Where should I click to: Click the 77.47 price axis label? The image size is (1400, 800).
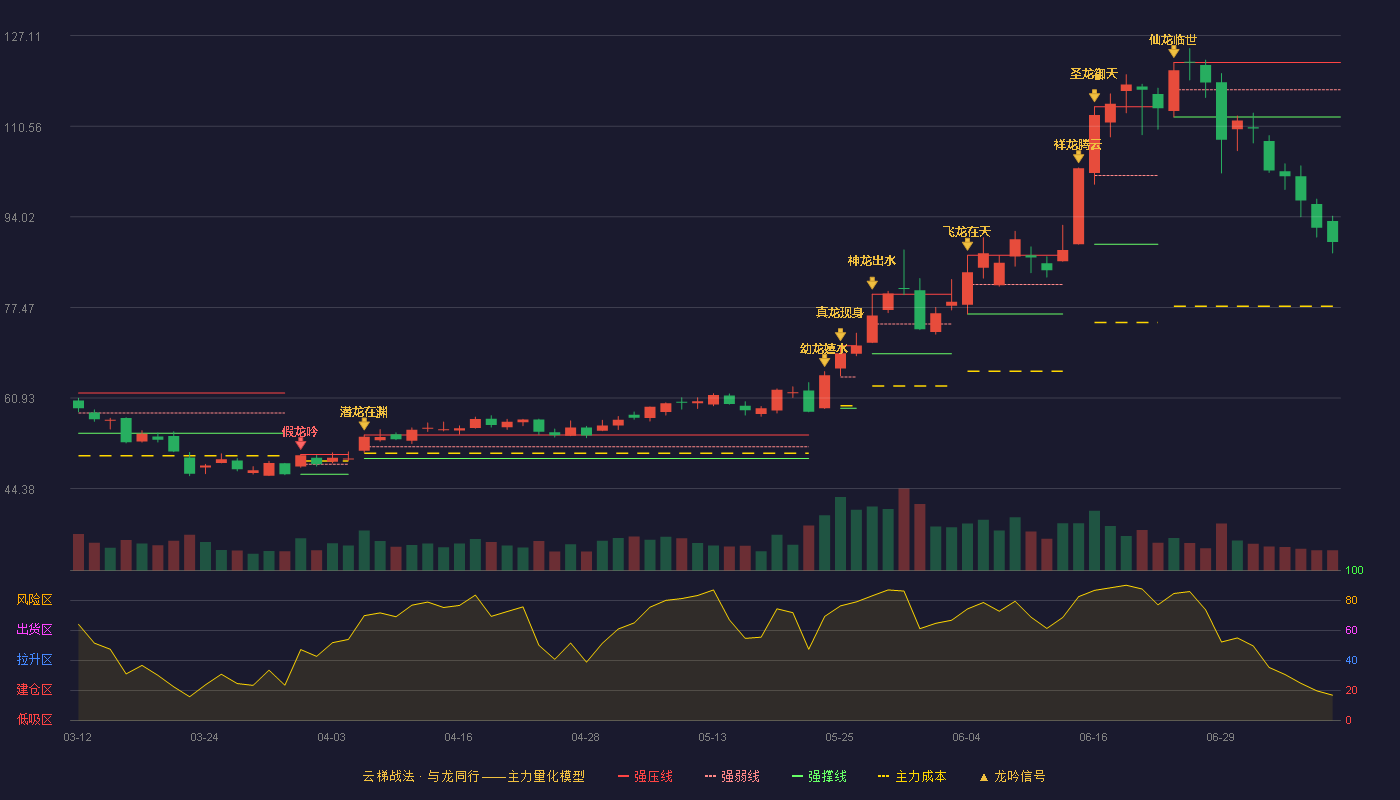(22, 309)
